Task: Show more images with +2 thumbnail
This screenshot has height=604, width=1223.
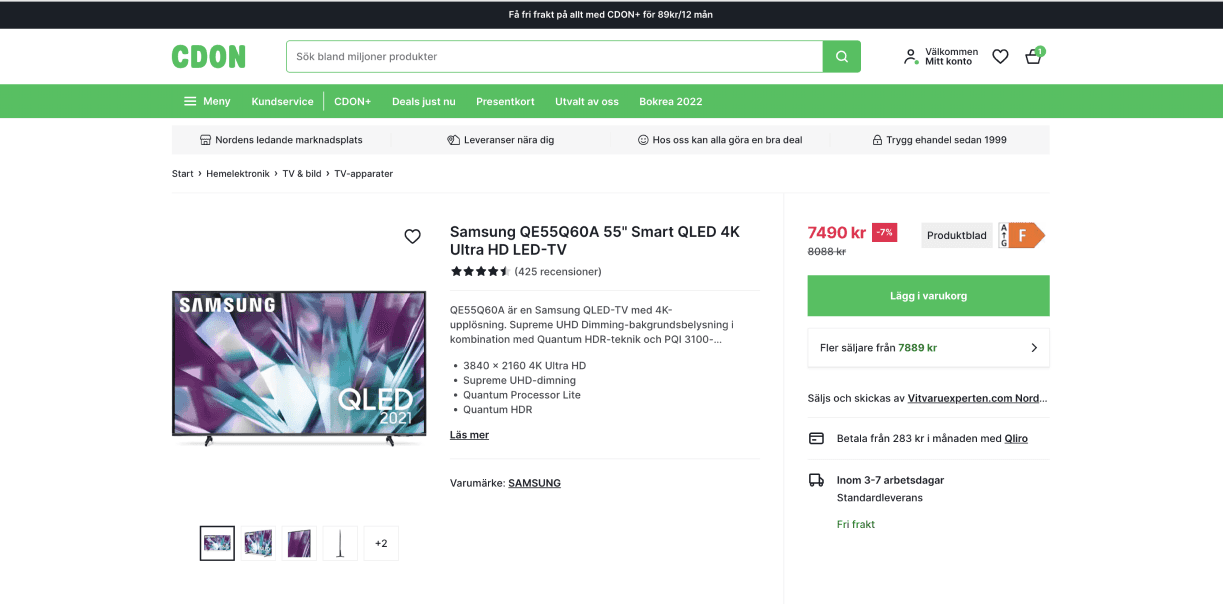Action: coord(381,543)
